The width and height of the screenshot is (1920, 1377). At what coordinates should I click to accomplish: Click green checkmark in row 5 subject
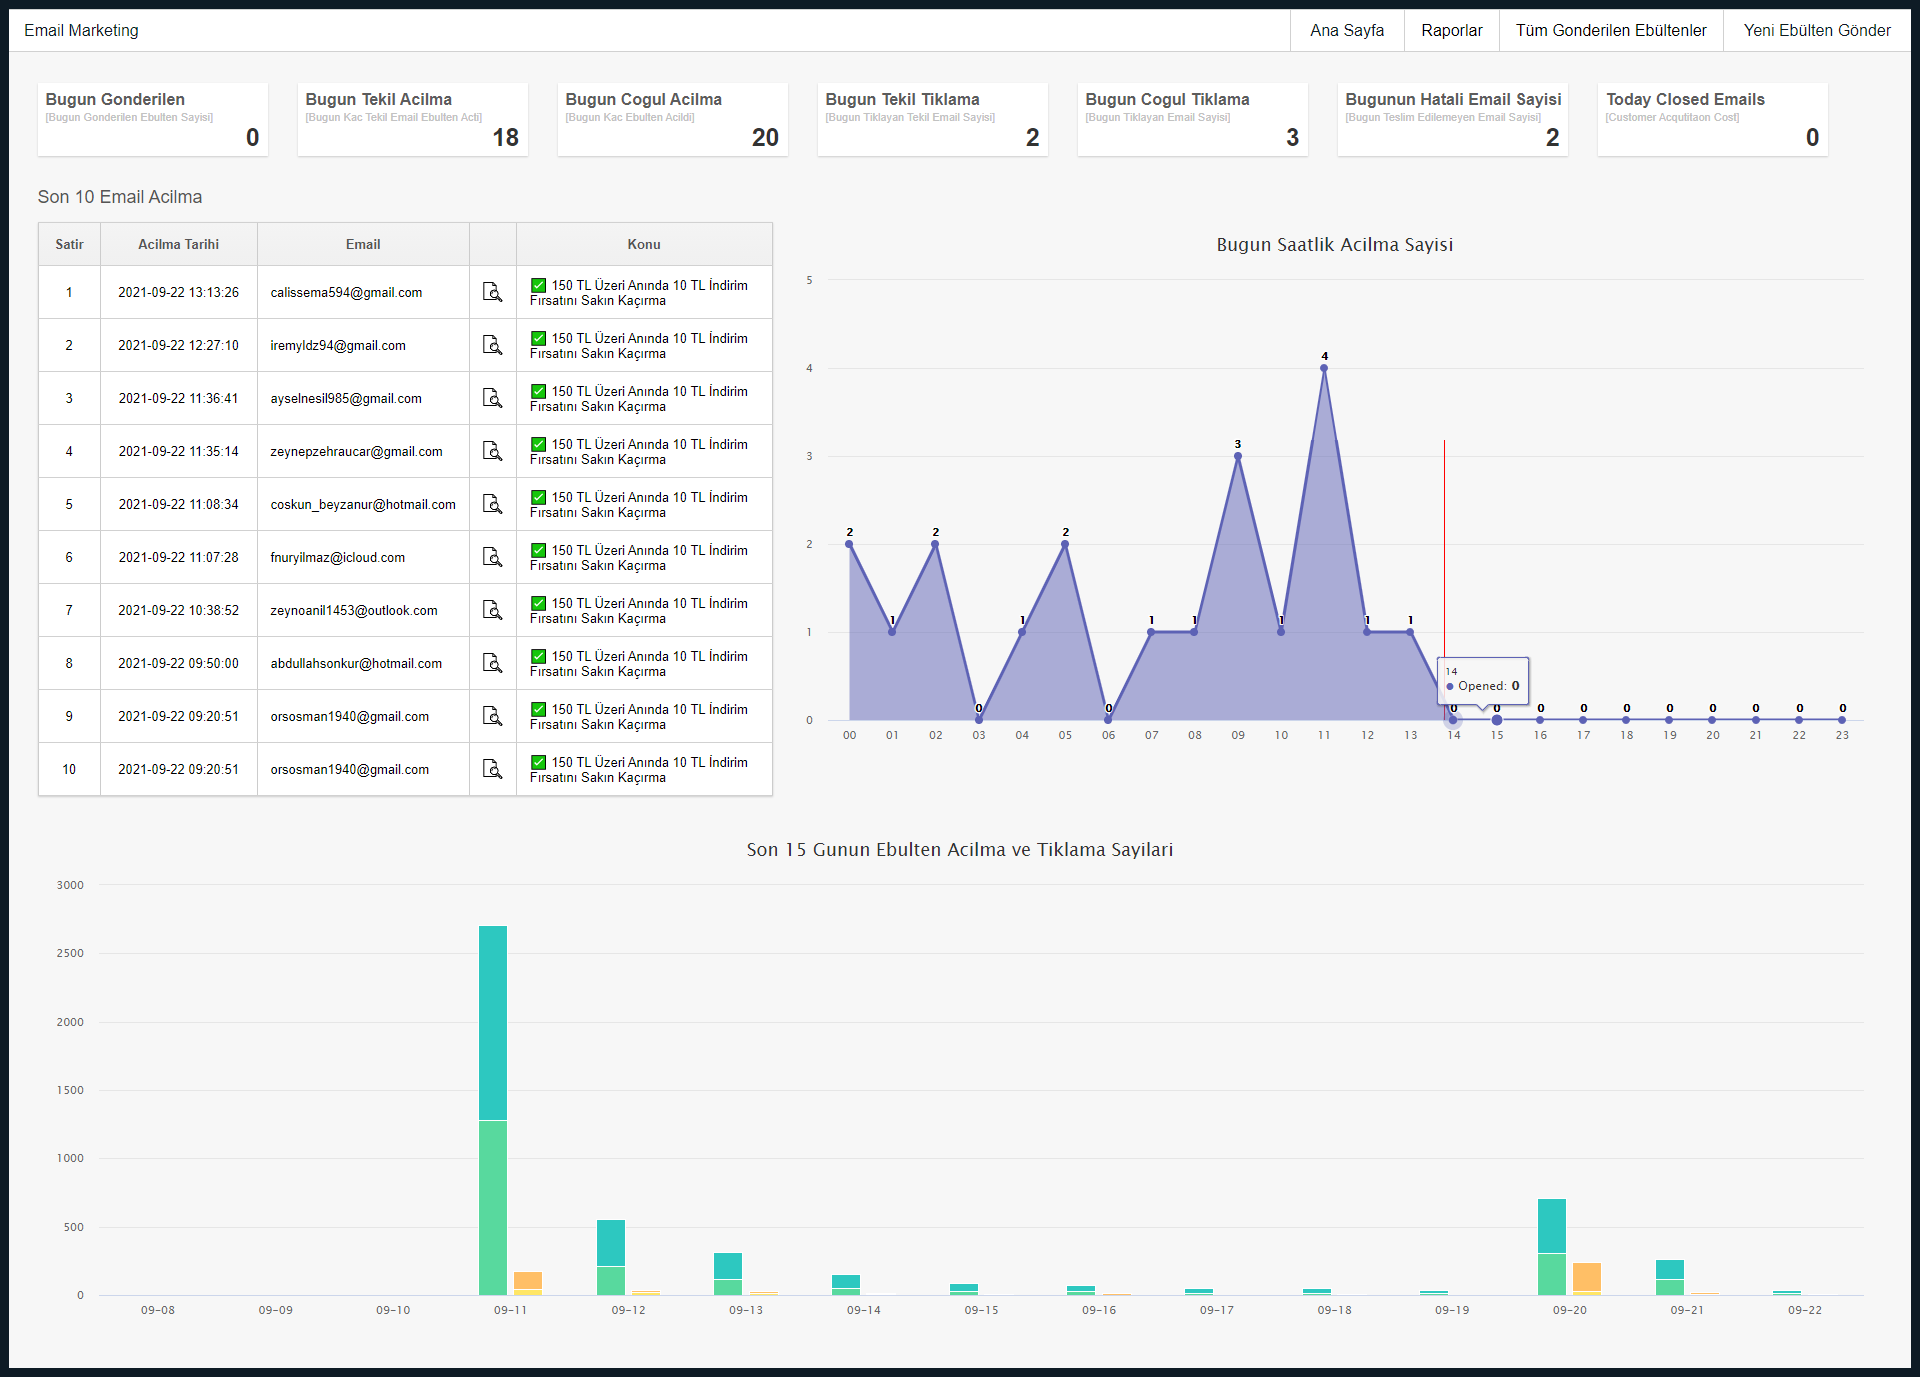[x=538, y=497]
